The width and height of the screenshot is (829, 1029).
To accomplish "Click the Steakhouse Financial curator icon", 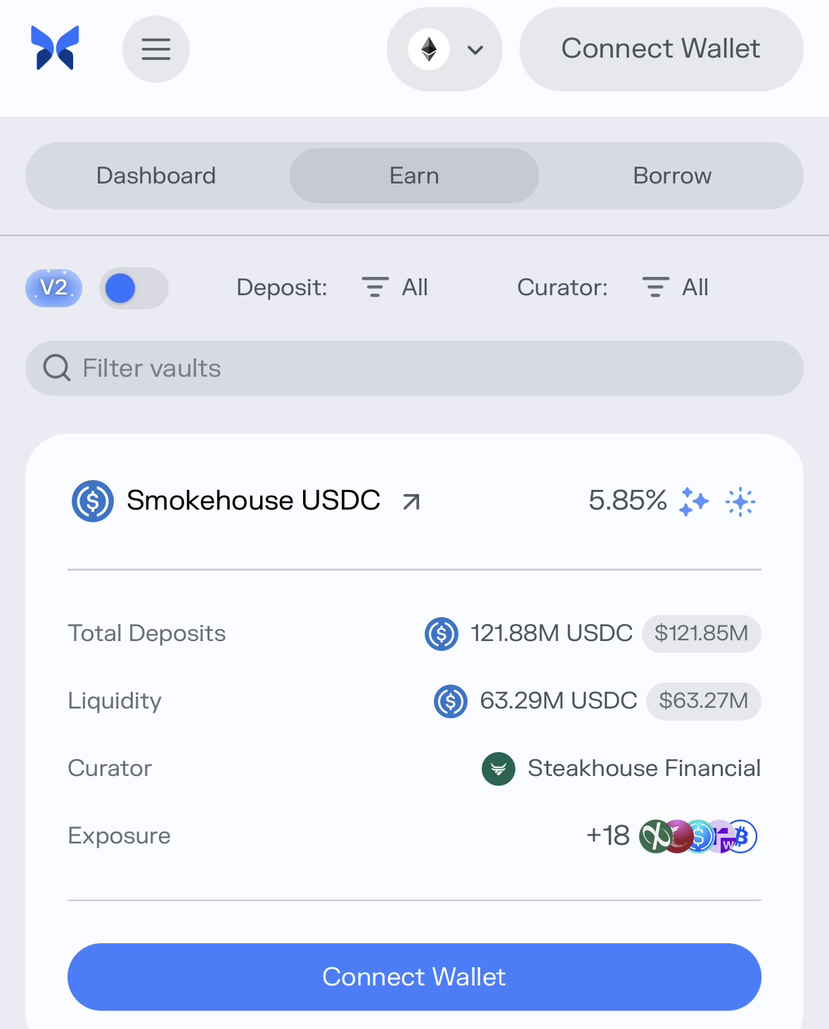I will point(498,768).
